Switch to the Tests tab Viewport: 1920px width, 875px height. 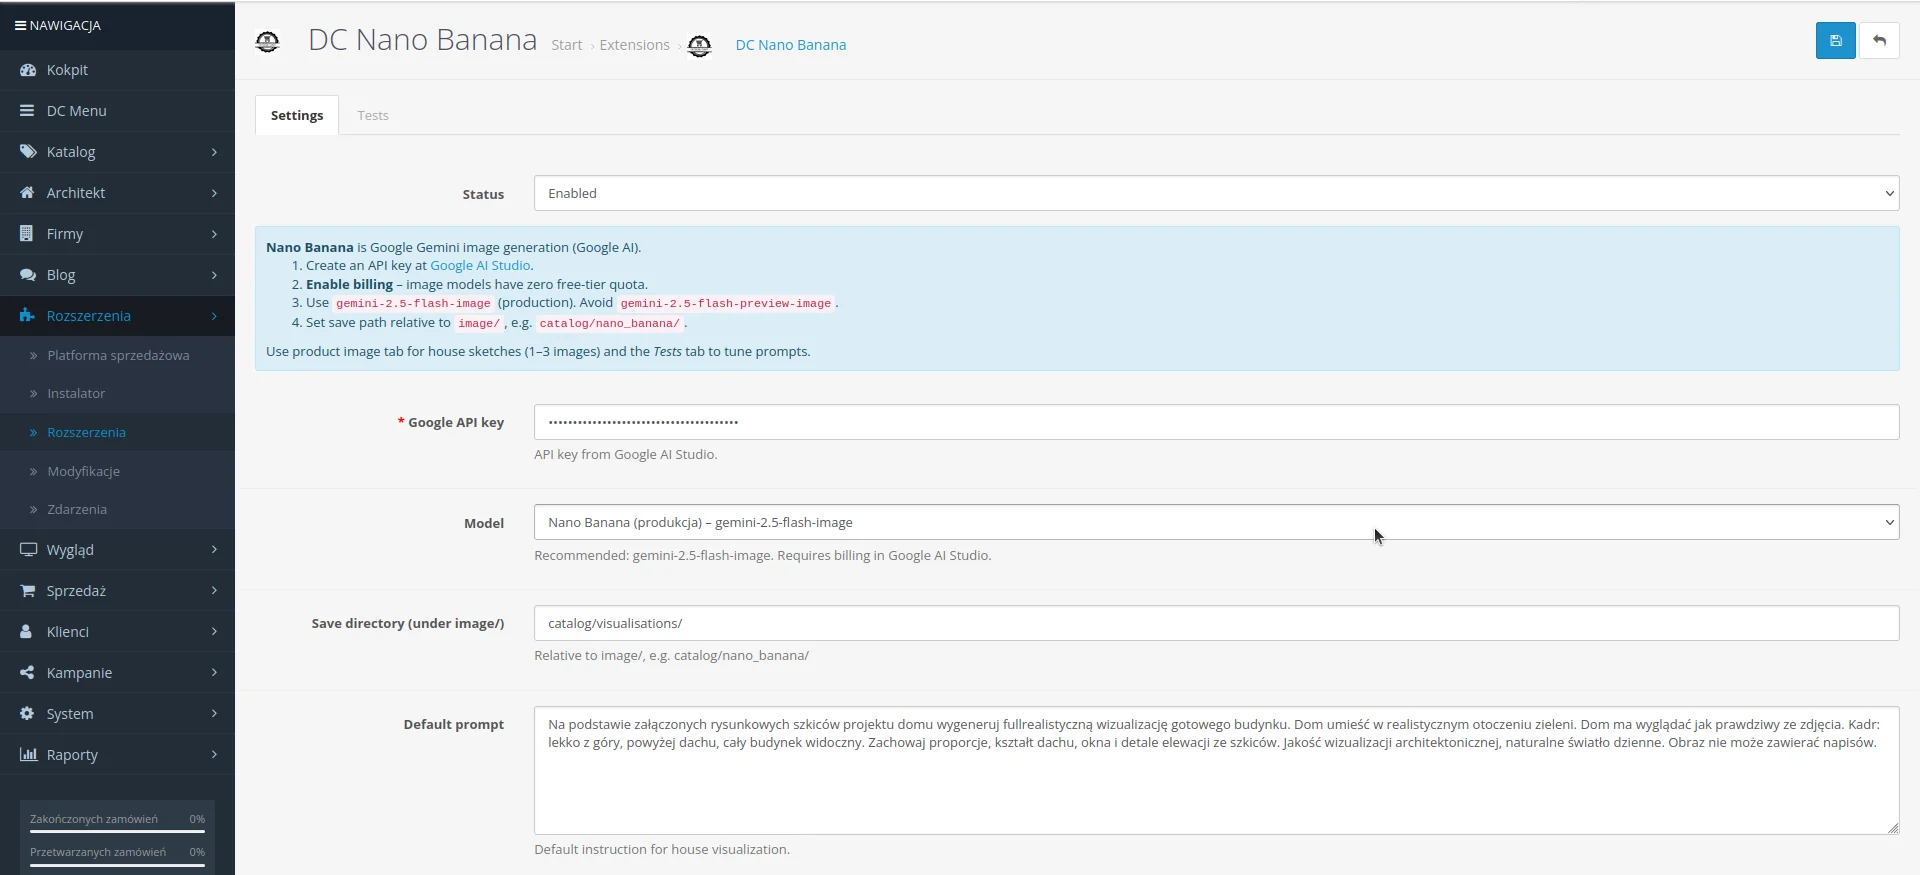pos(373,115)
